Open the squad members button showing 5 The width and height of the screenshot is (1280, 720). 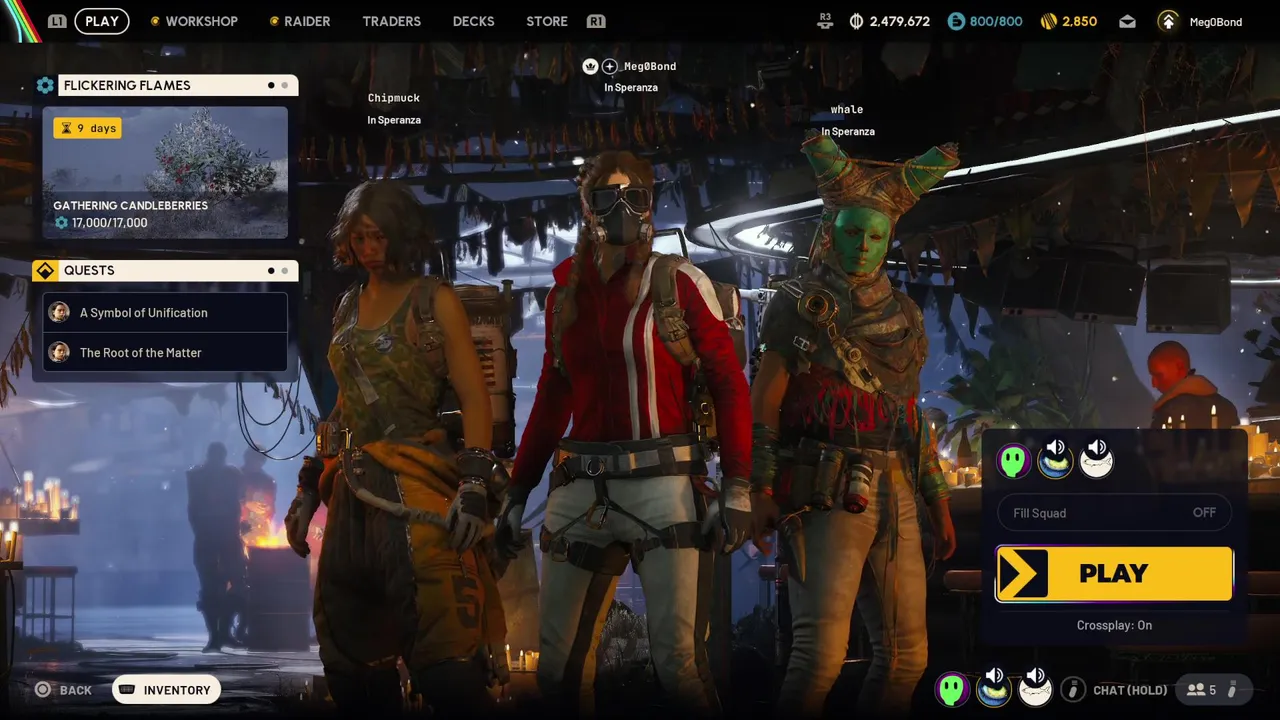[x=1212, y=689]
